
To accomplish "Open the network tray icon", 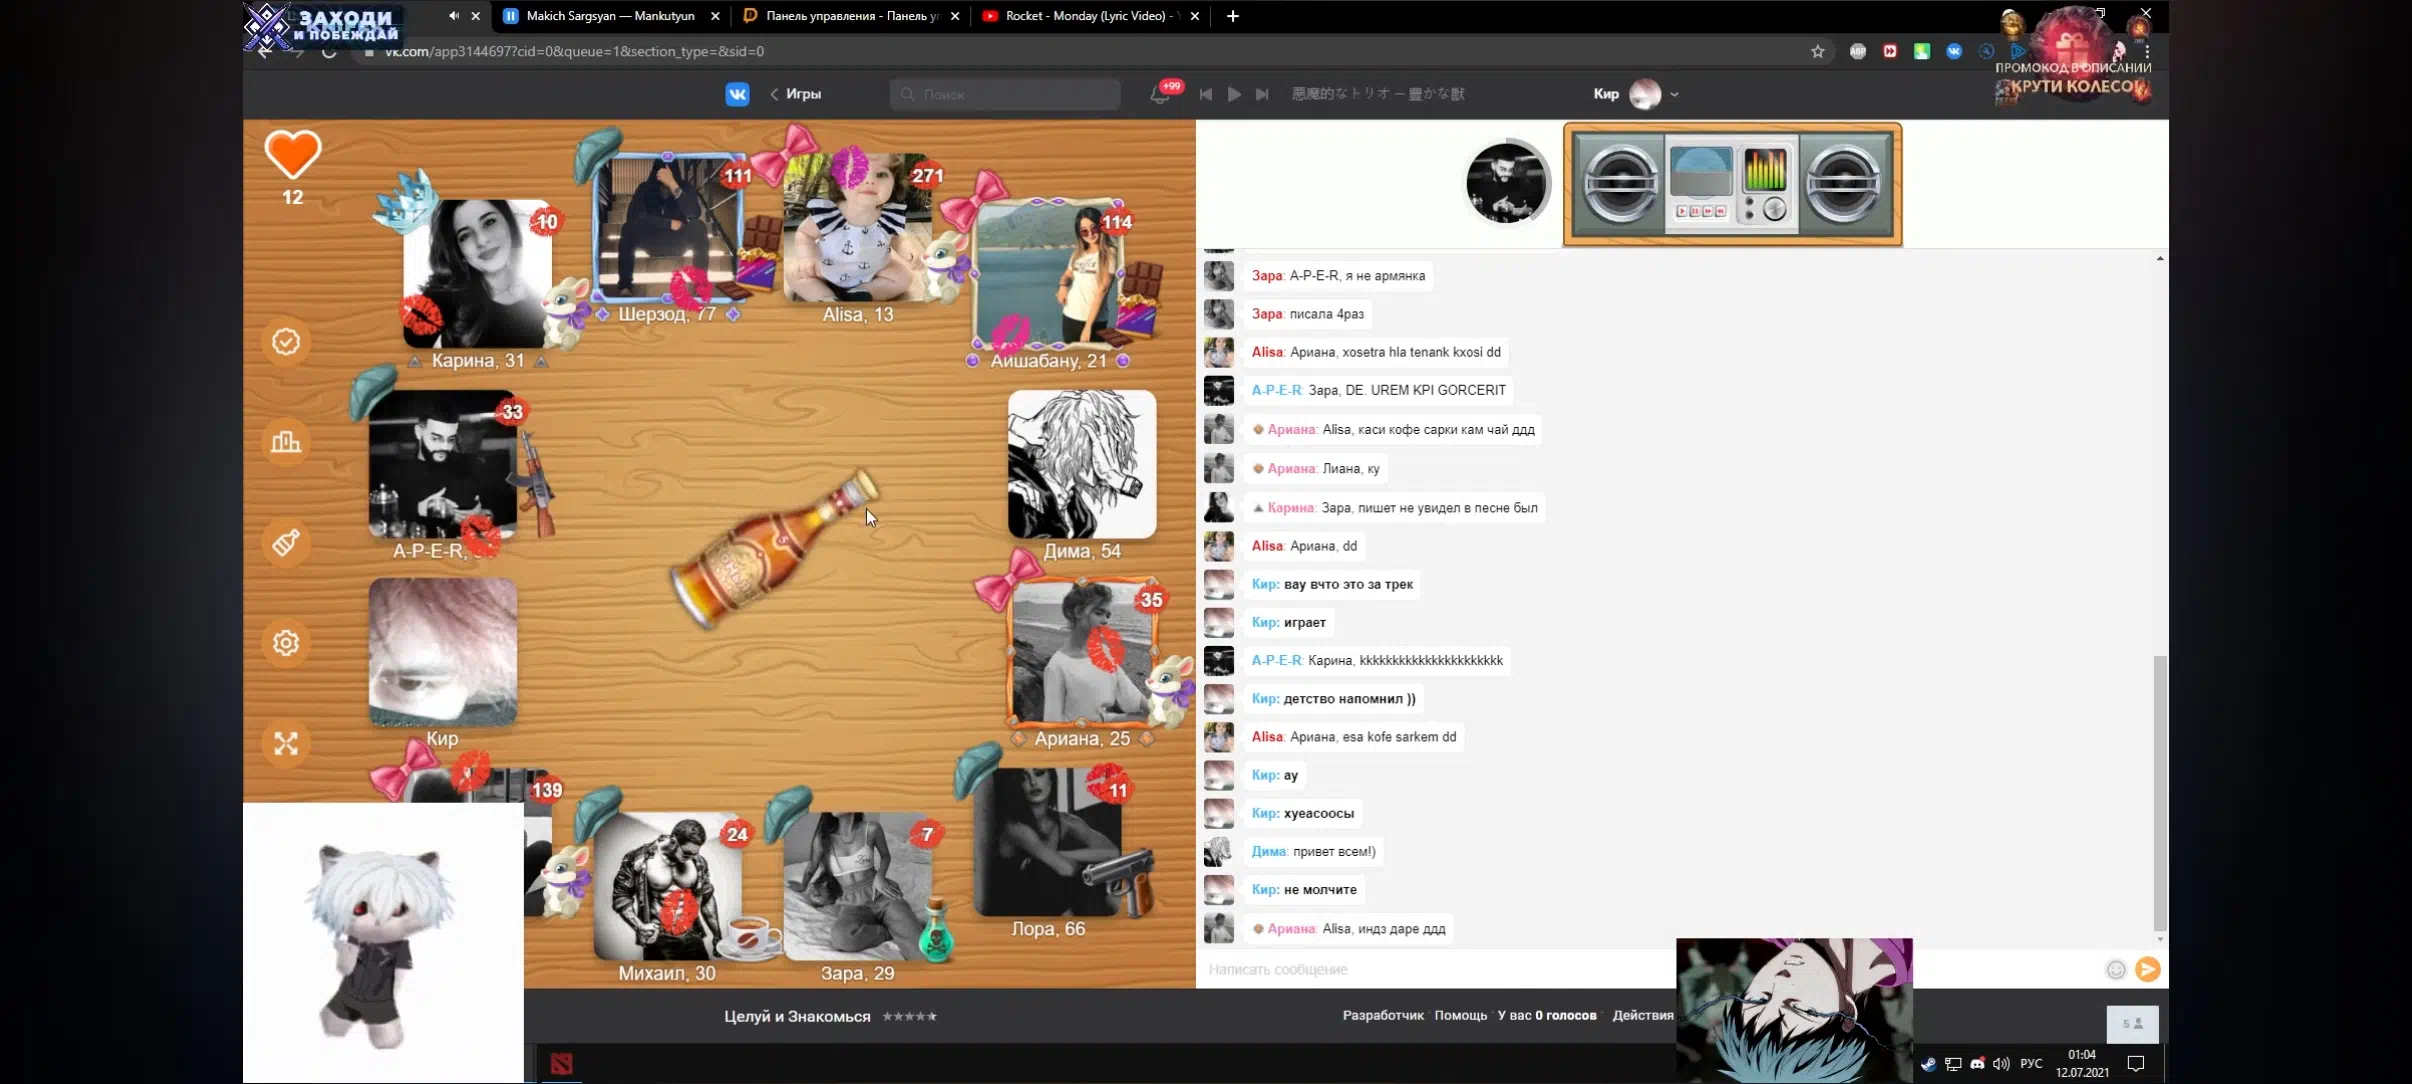I will (x=1953, y=1064).
